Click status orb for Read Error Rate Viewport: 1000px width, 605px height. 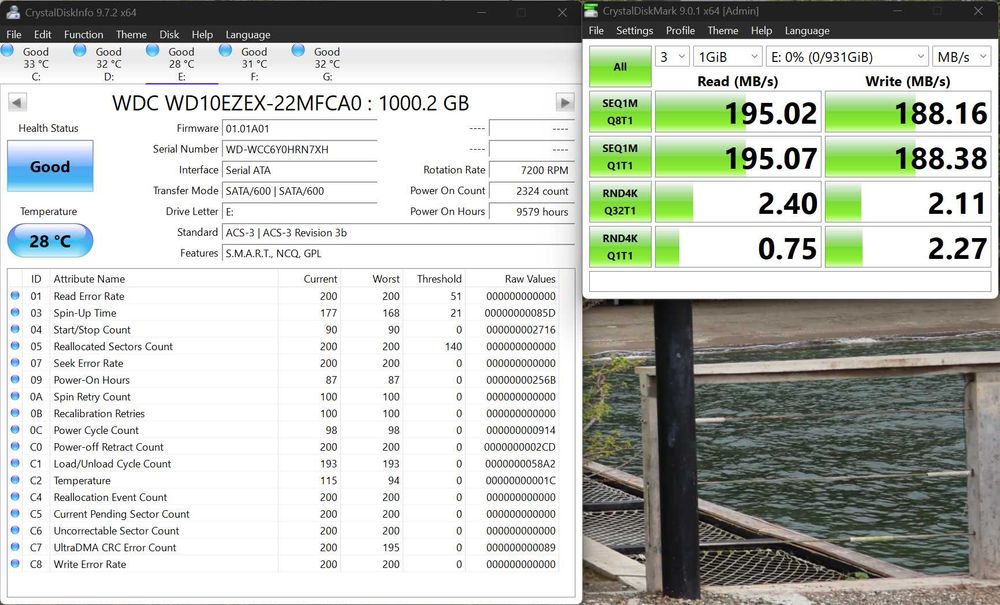tap(15, 296)
